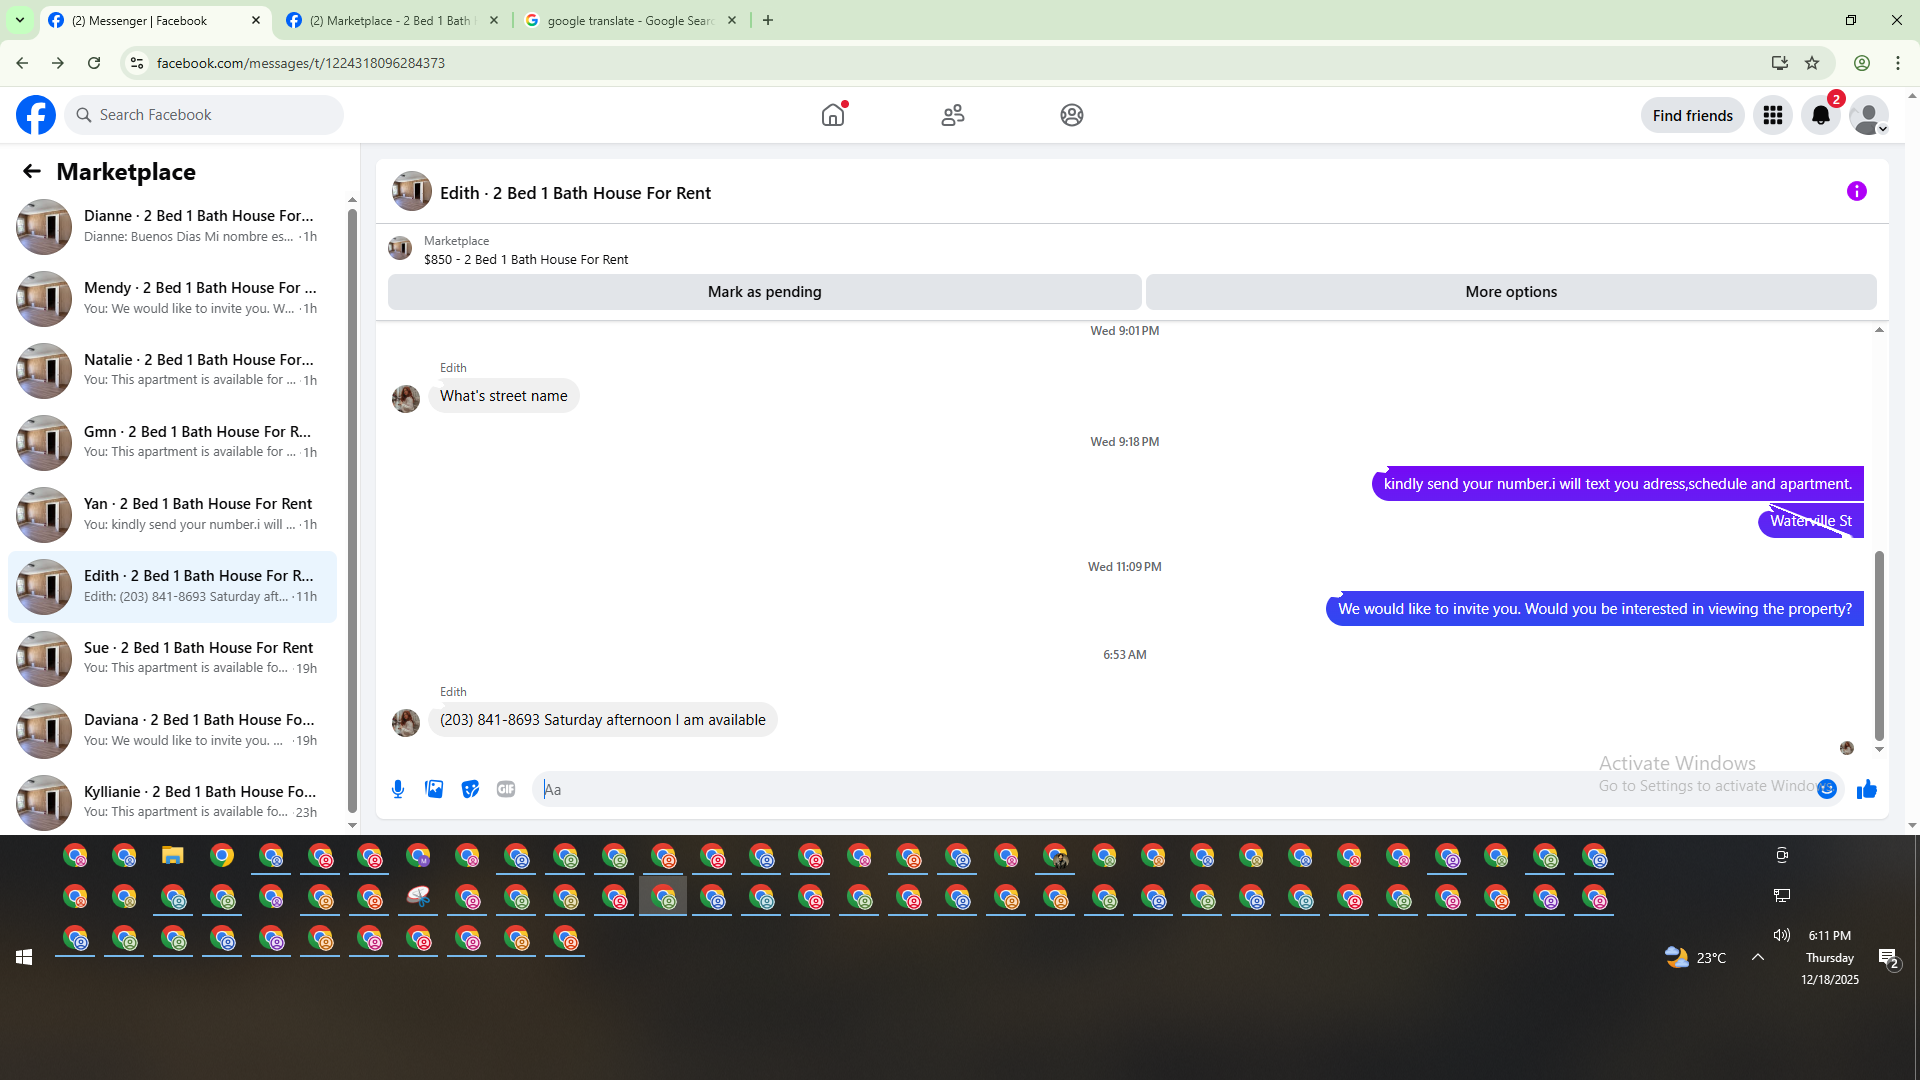The image size is (1920, 1080).
Task: Click the "What's street name" message
Action: coord(504,396)
